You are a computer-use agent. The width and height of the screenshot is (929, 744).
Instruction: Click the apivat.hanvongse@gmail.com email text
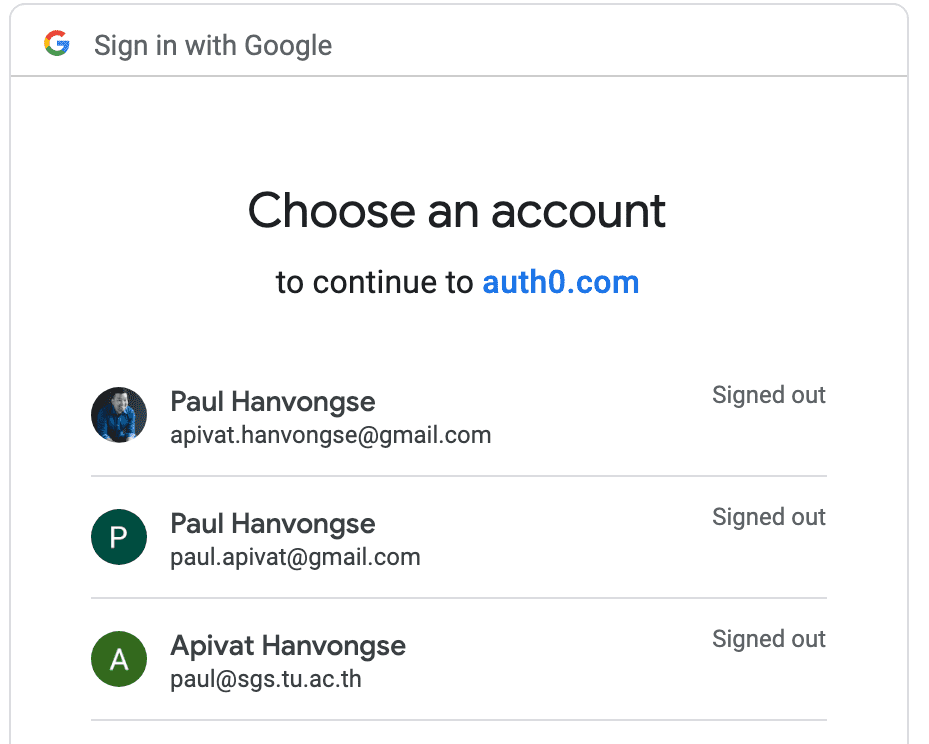[x=331, y=435]
